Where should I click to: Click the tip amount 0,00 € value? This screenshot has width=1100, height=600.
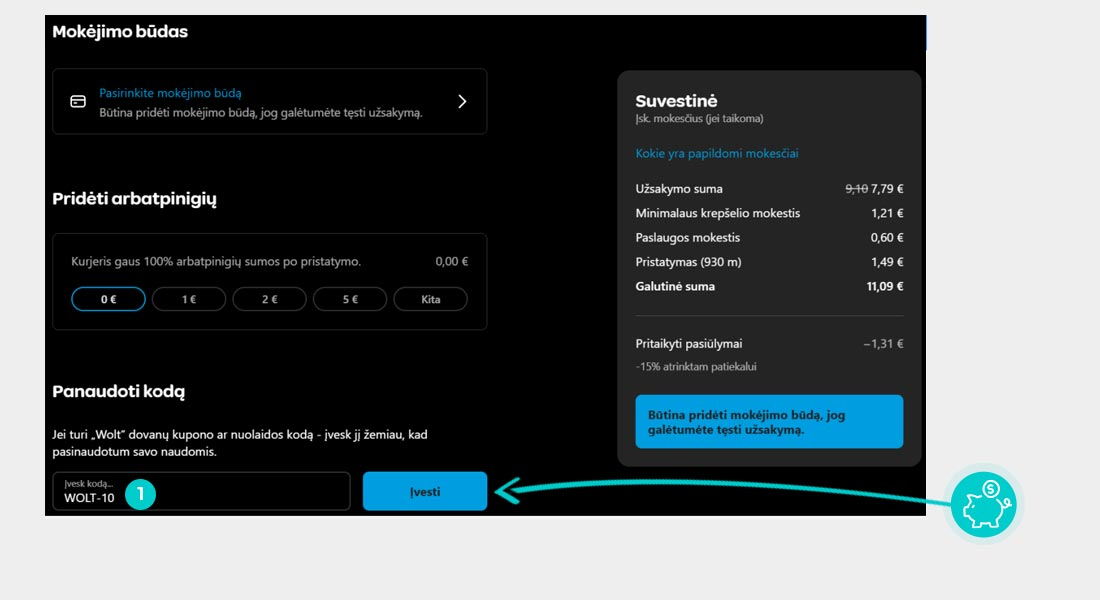coord(452,261)
